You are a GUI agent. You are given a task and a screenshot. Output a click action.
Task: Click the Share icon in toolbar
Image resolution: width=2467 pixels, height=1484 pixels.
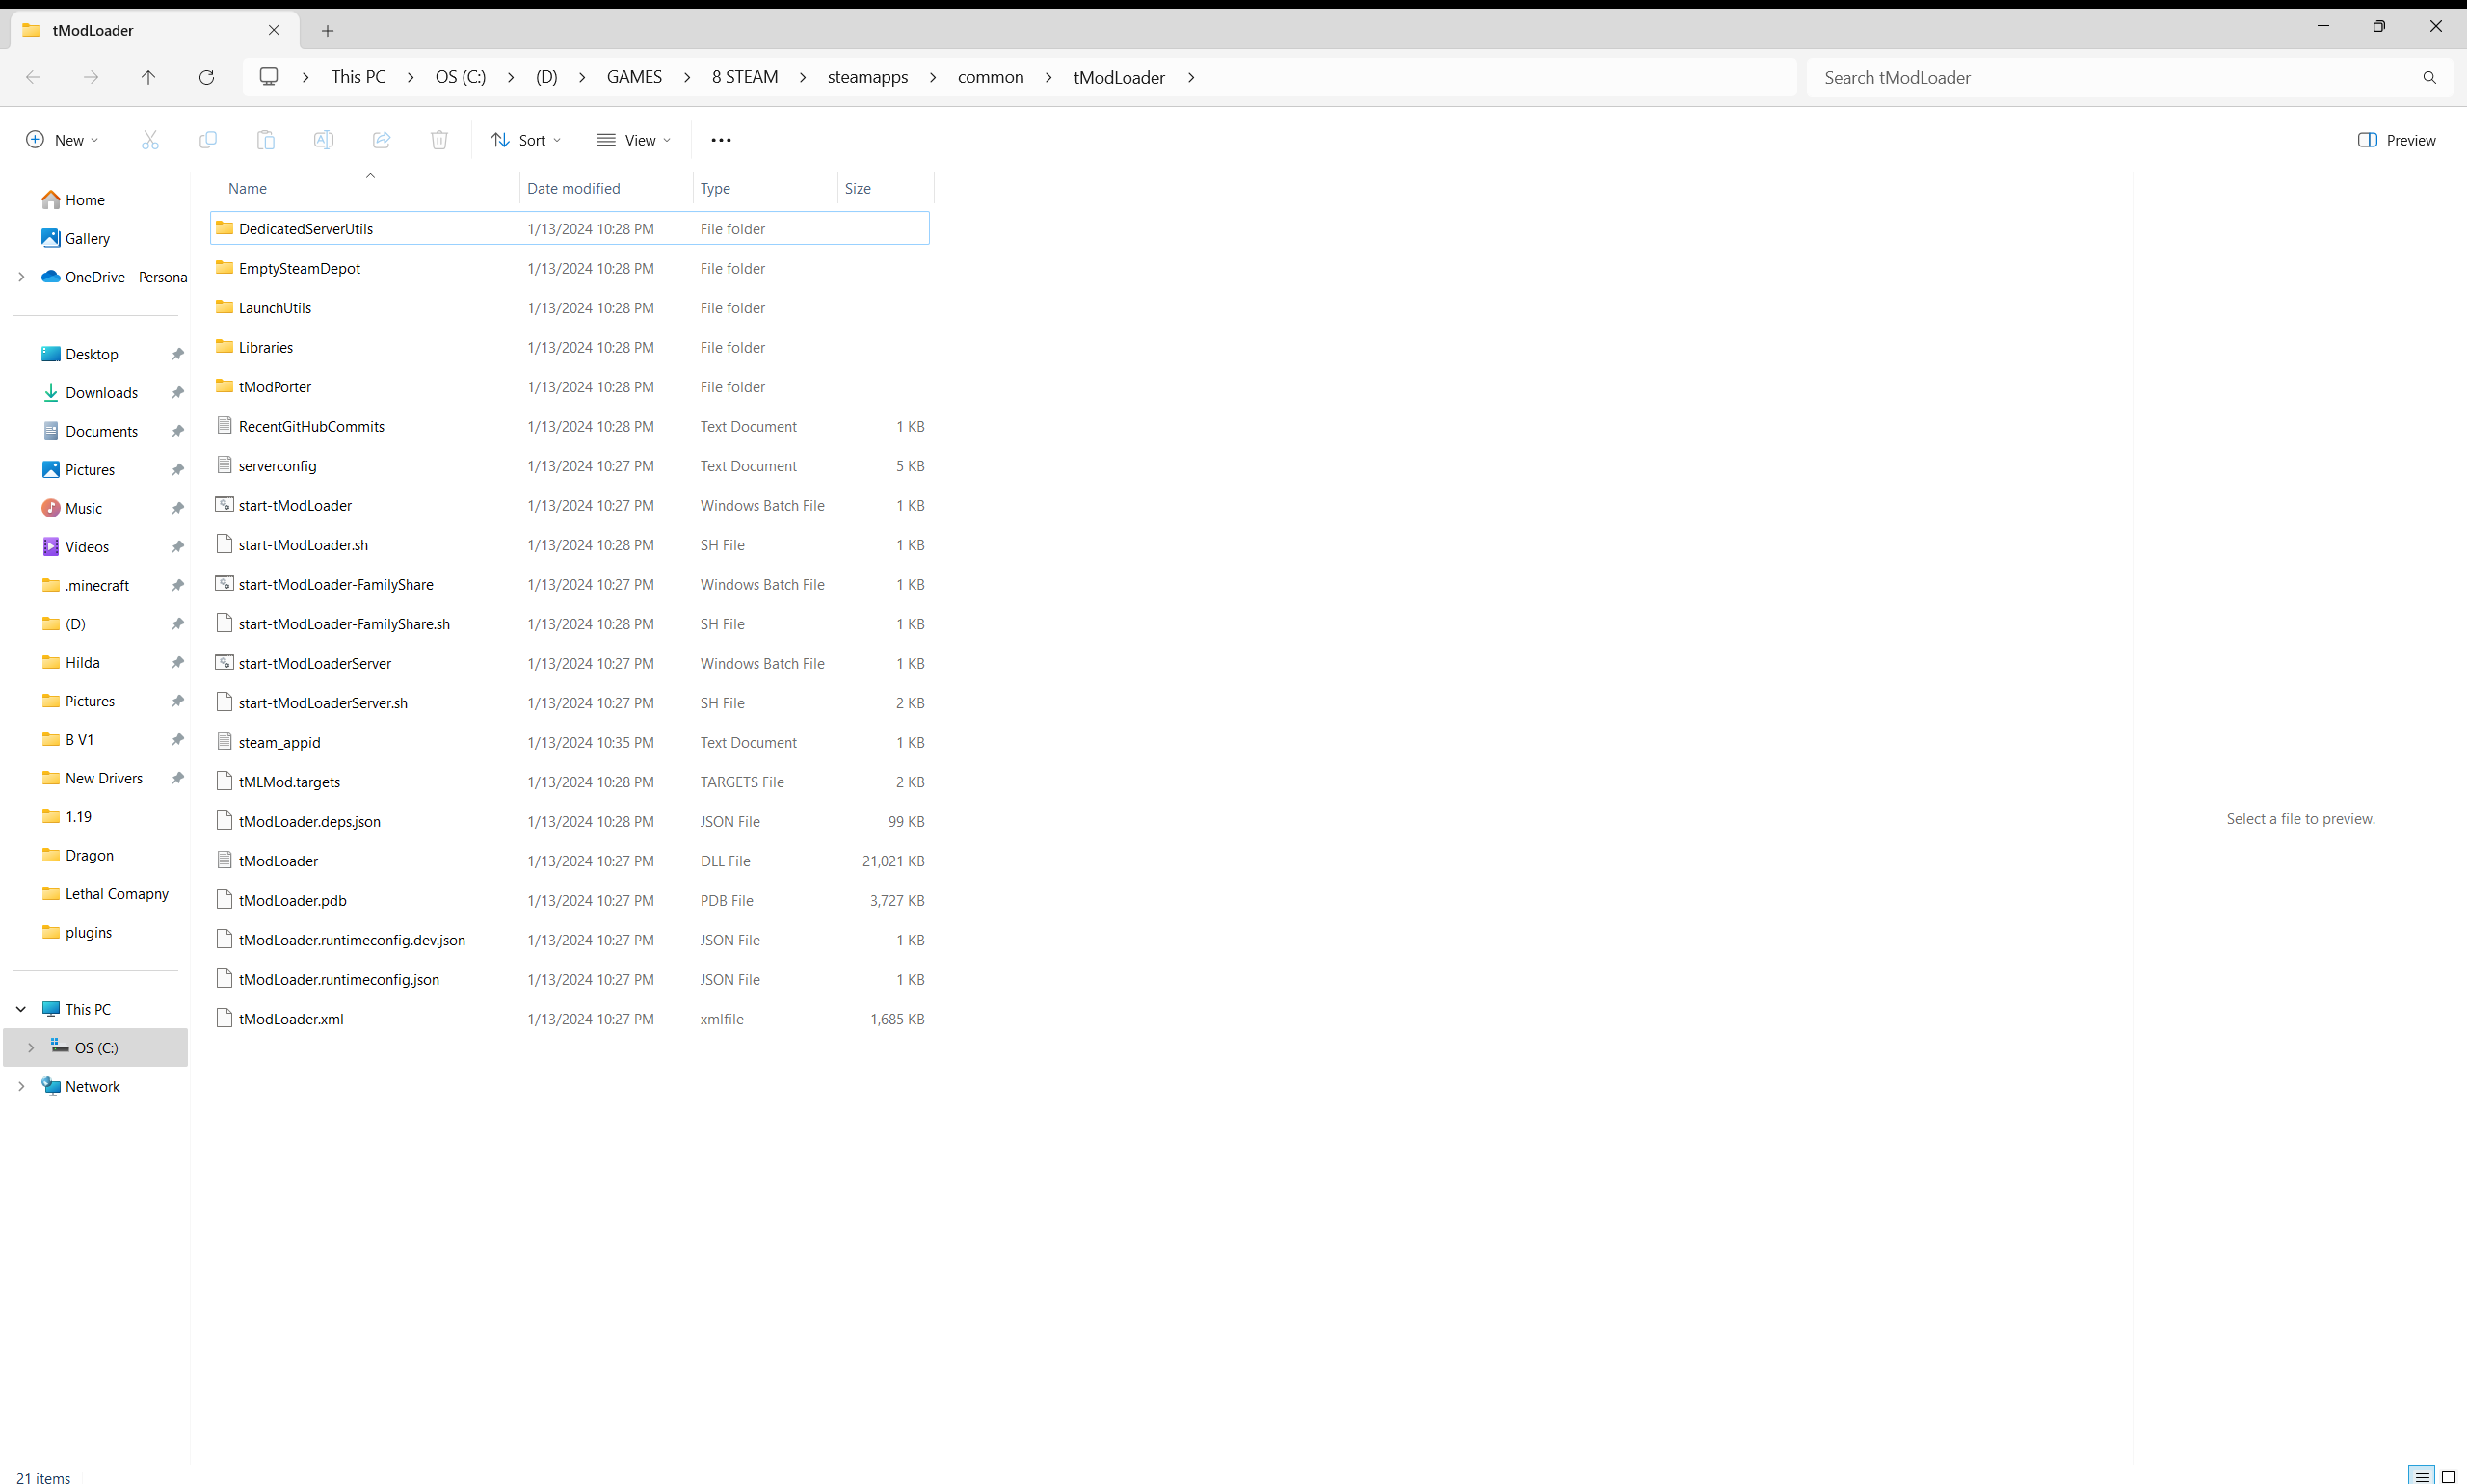381,140
